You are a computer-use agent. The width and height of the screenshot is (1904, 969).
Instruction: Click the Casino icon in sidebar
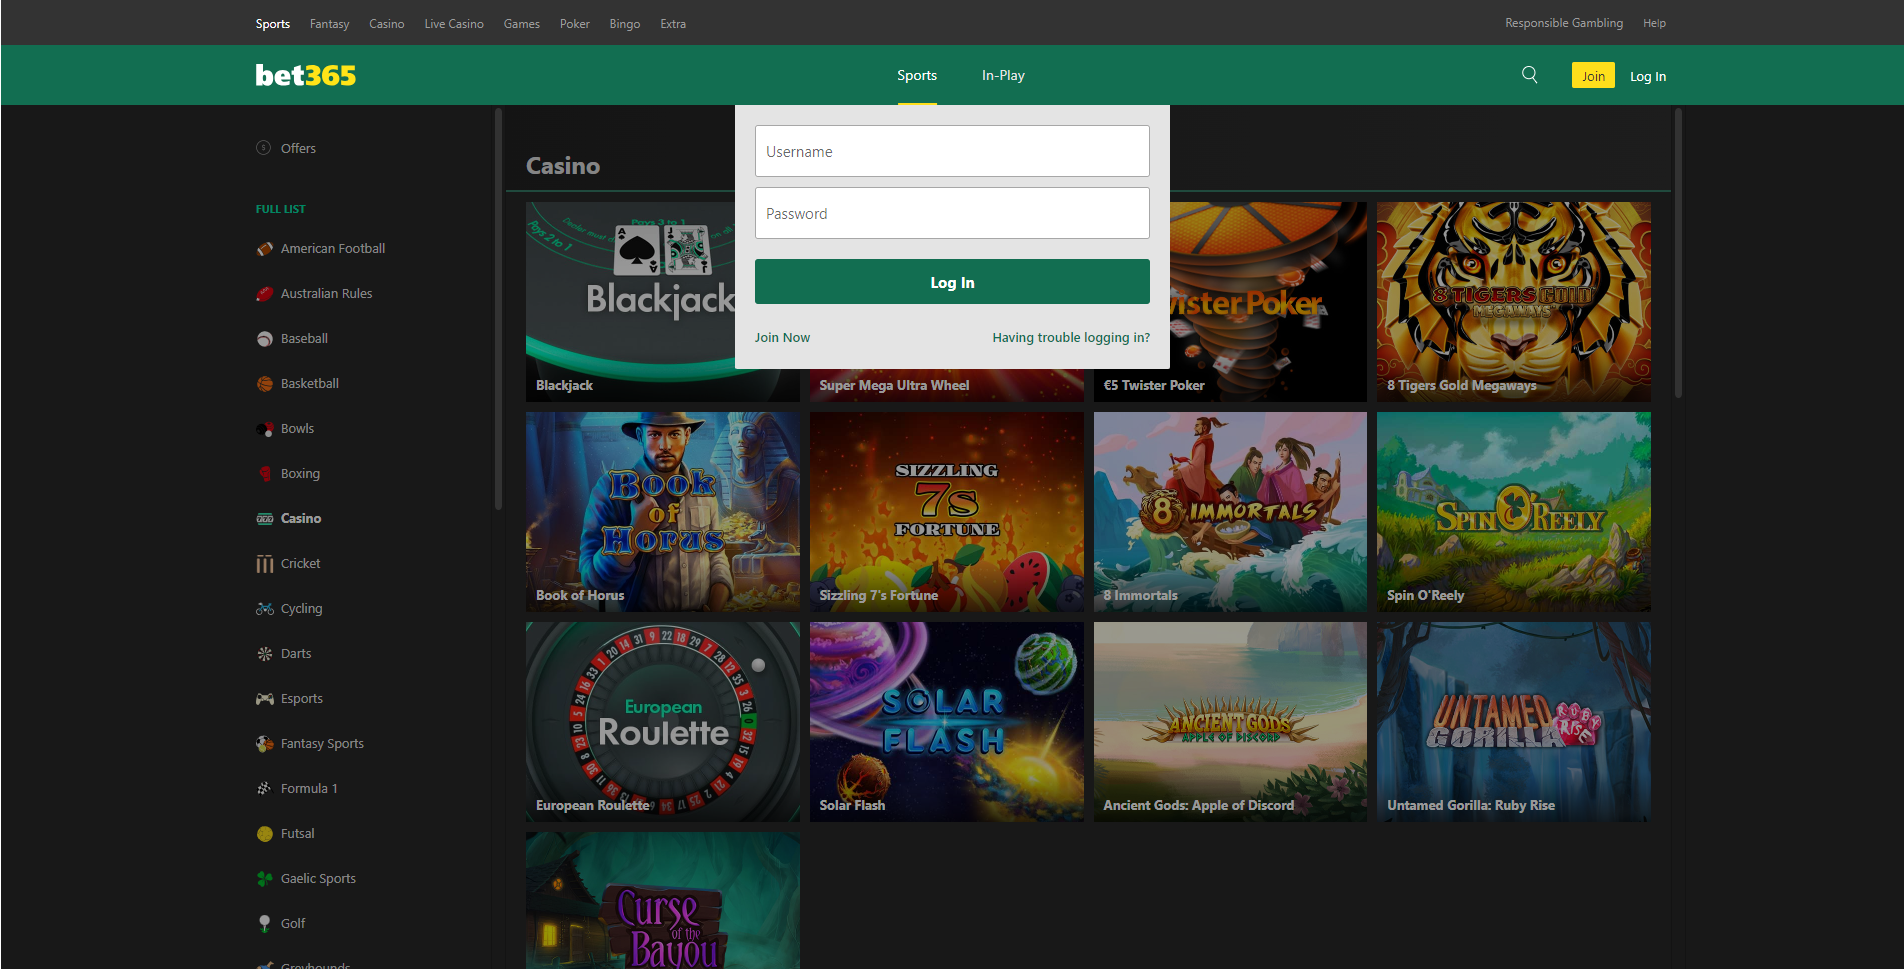[264, 518]
